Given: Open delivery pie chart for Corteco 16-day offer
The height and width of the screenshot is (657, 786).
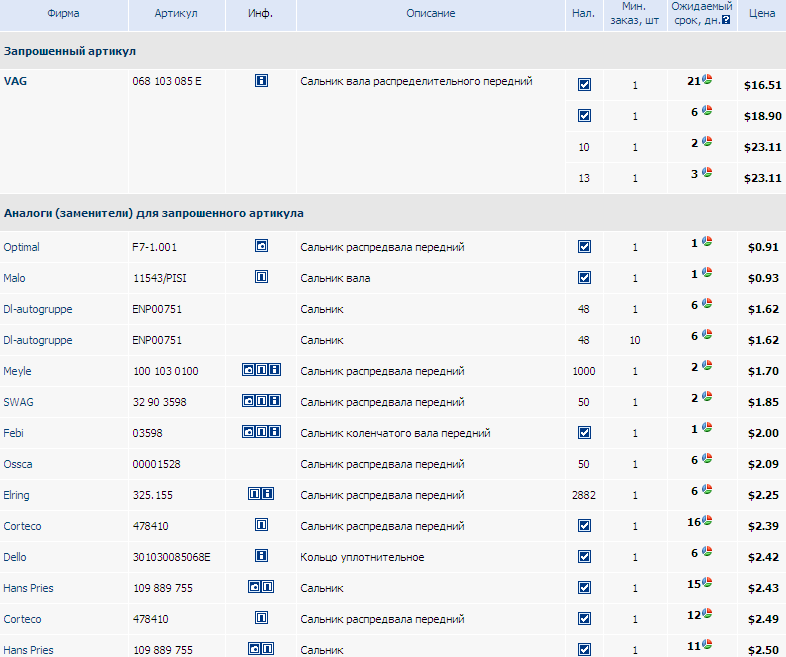Looking at the screenshot, I should click(707, 520).
